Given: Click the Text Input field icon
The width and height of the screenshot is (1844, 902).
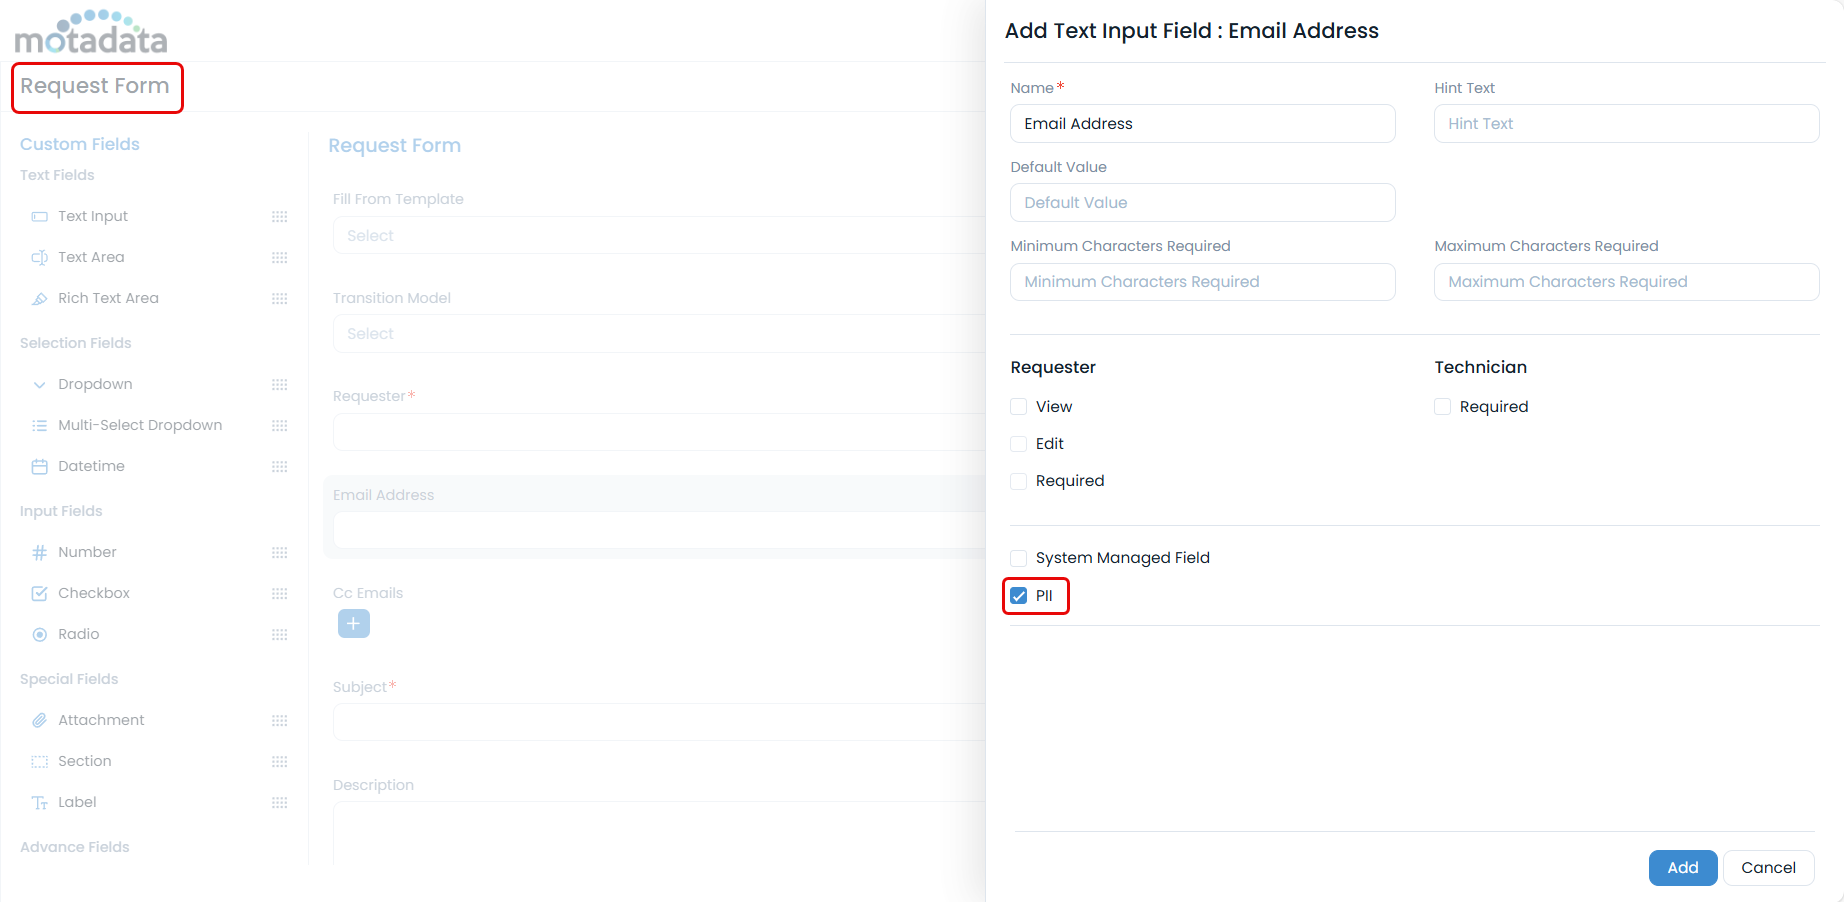Looking at the screenshot, I should pos(40,217).
